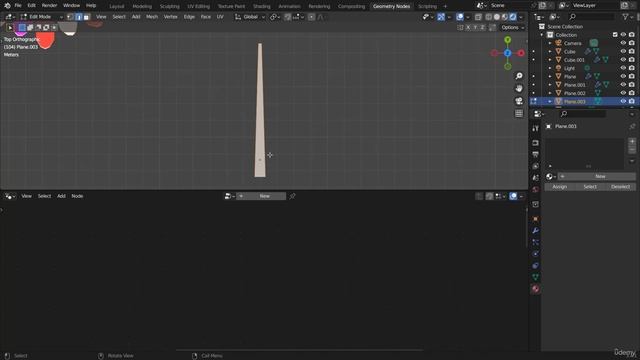Open the Vertex menu in viewport header
This screenshot has width=640, height=360.
coord(171,17)
